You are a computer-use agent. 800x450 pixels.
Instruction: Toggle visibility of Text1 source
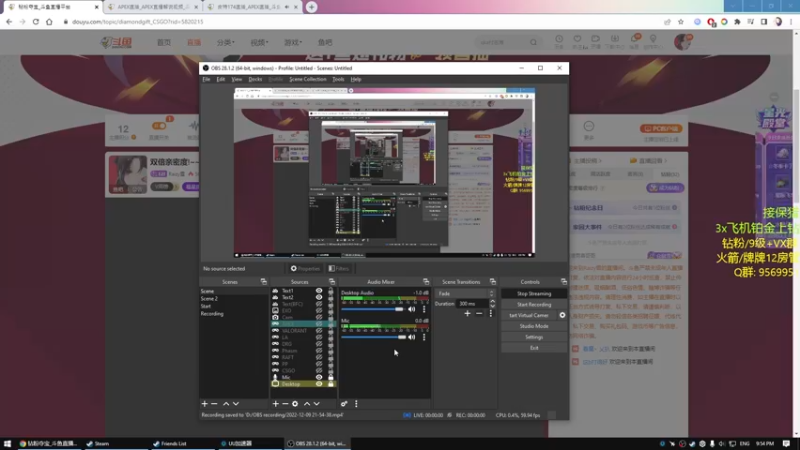319,291
